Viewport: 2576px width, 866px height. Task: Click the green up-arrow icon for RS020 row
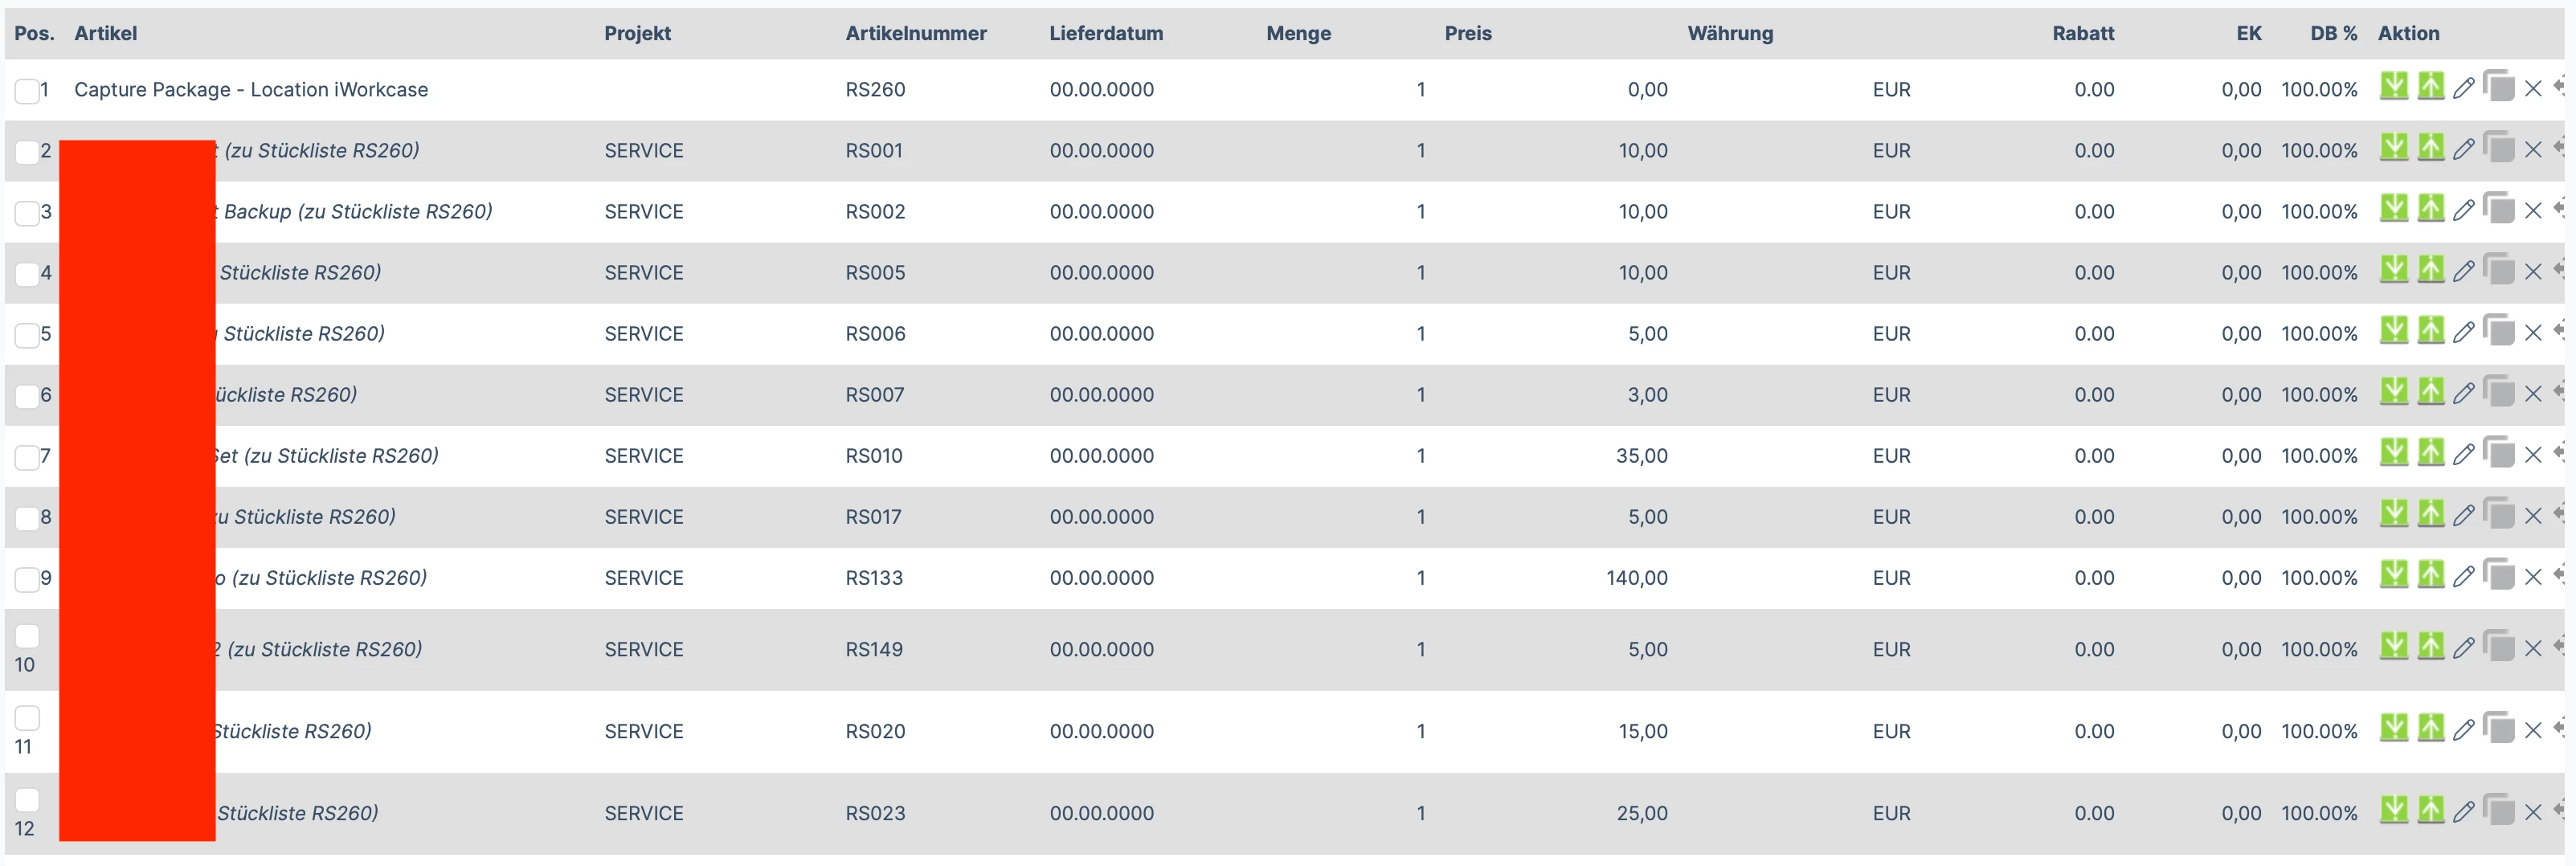pyautogui.click(x=2430, y=729)
